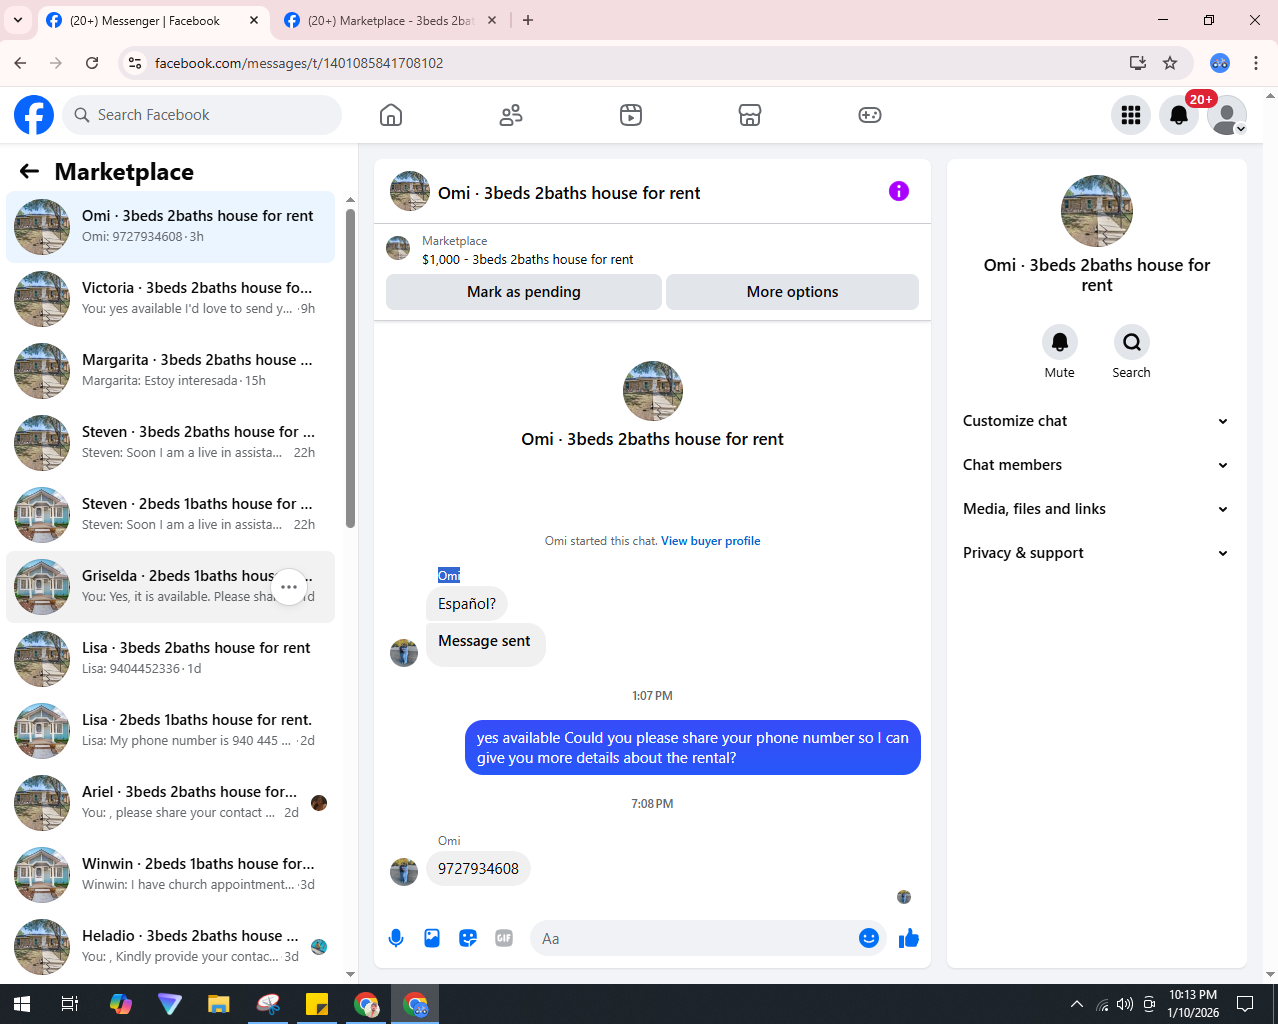
Task: Open the emoji smiley picker
Action: (869, 938)
